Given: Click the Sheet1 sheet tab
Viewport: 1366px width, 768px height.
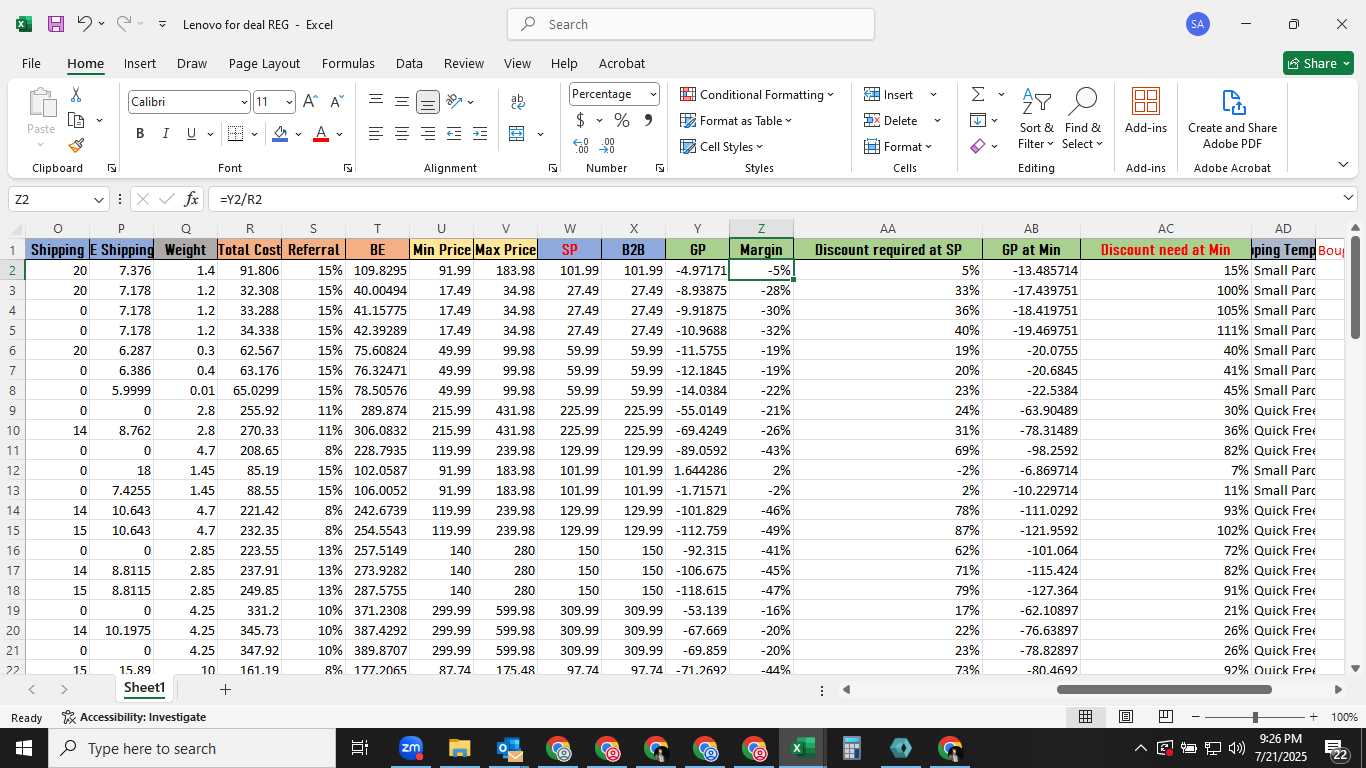Looking at the screenshot, I should (x=144, y=688).
